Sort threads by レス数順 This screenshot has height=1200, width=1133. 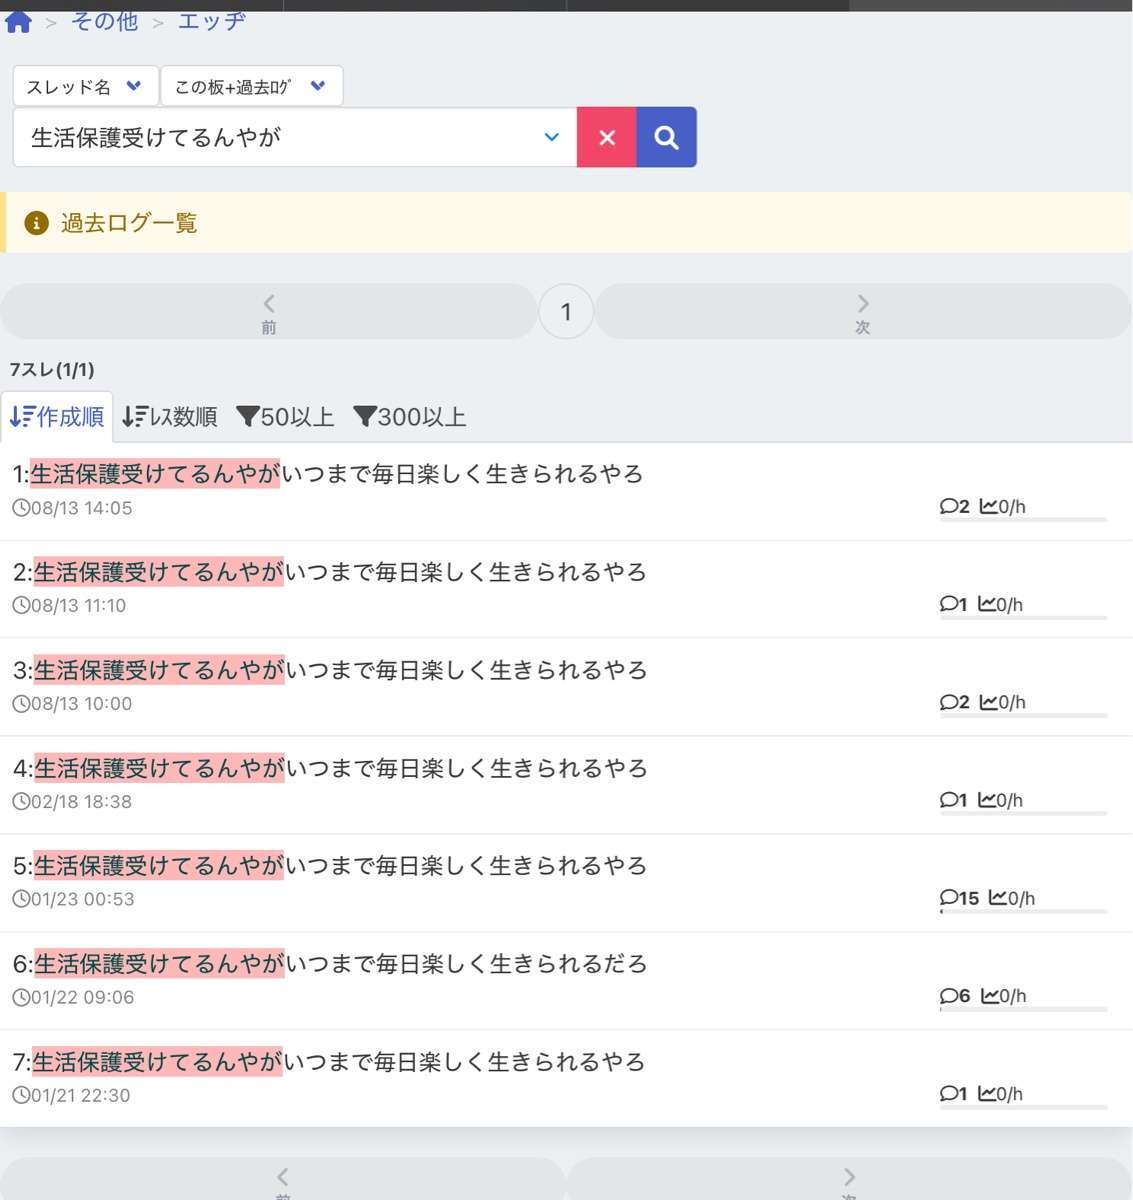(x=170, y=417)
